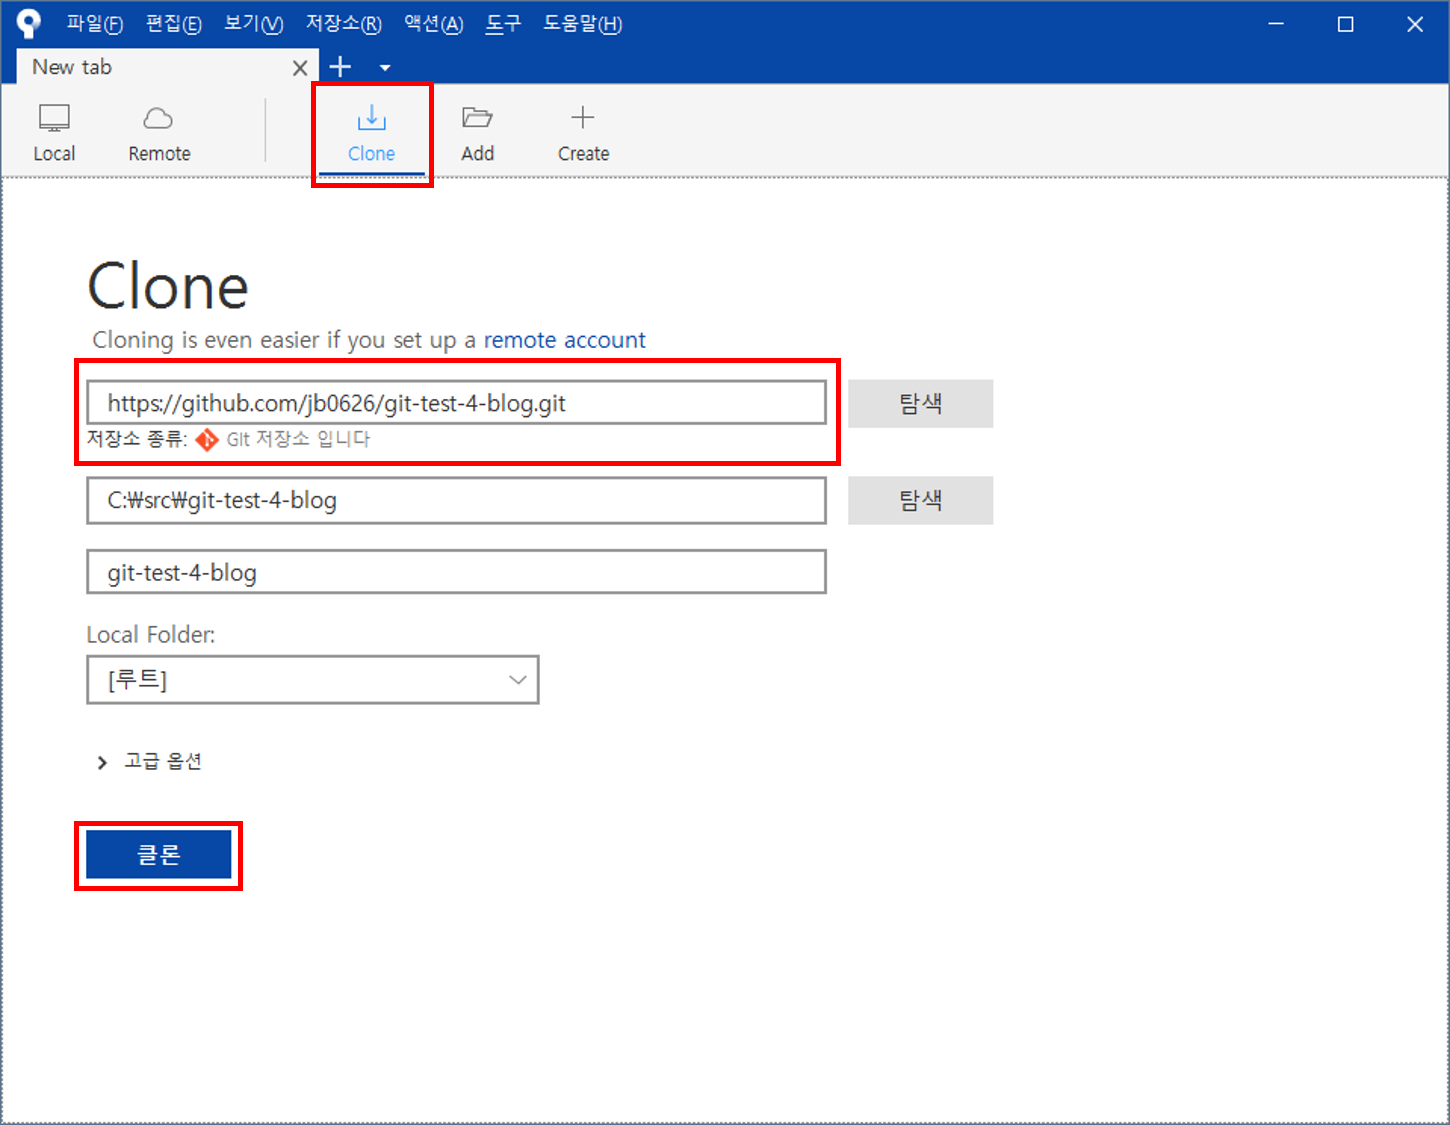1450x1125 pixels.
Task: Minimize the Sourcetree window
Action: (1276, 24)
